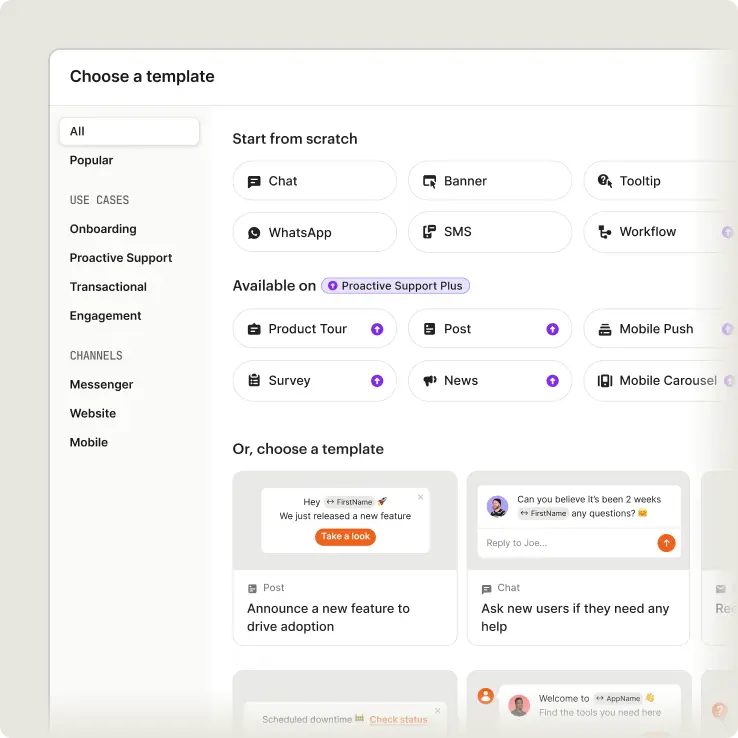Image resolution: width=738 pixels, height=738 pixels.
Task: Choose the Messenger channel filter
Action: click(x=101, y=384)
